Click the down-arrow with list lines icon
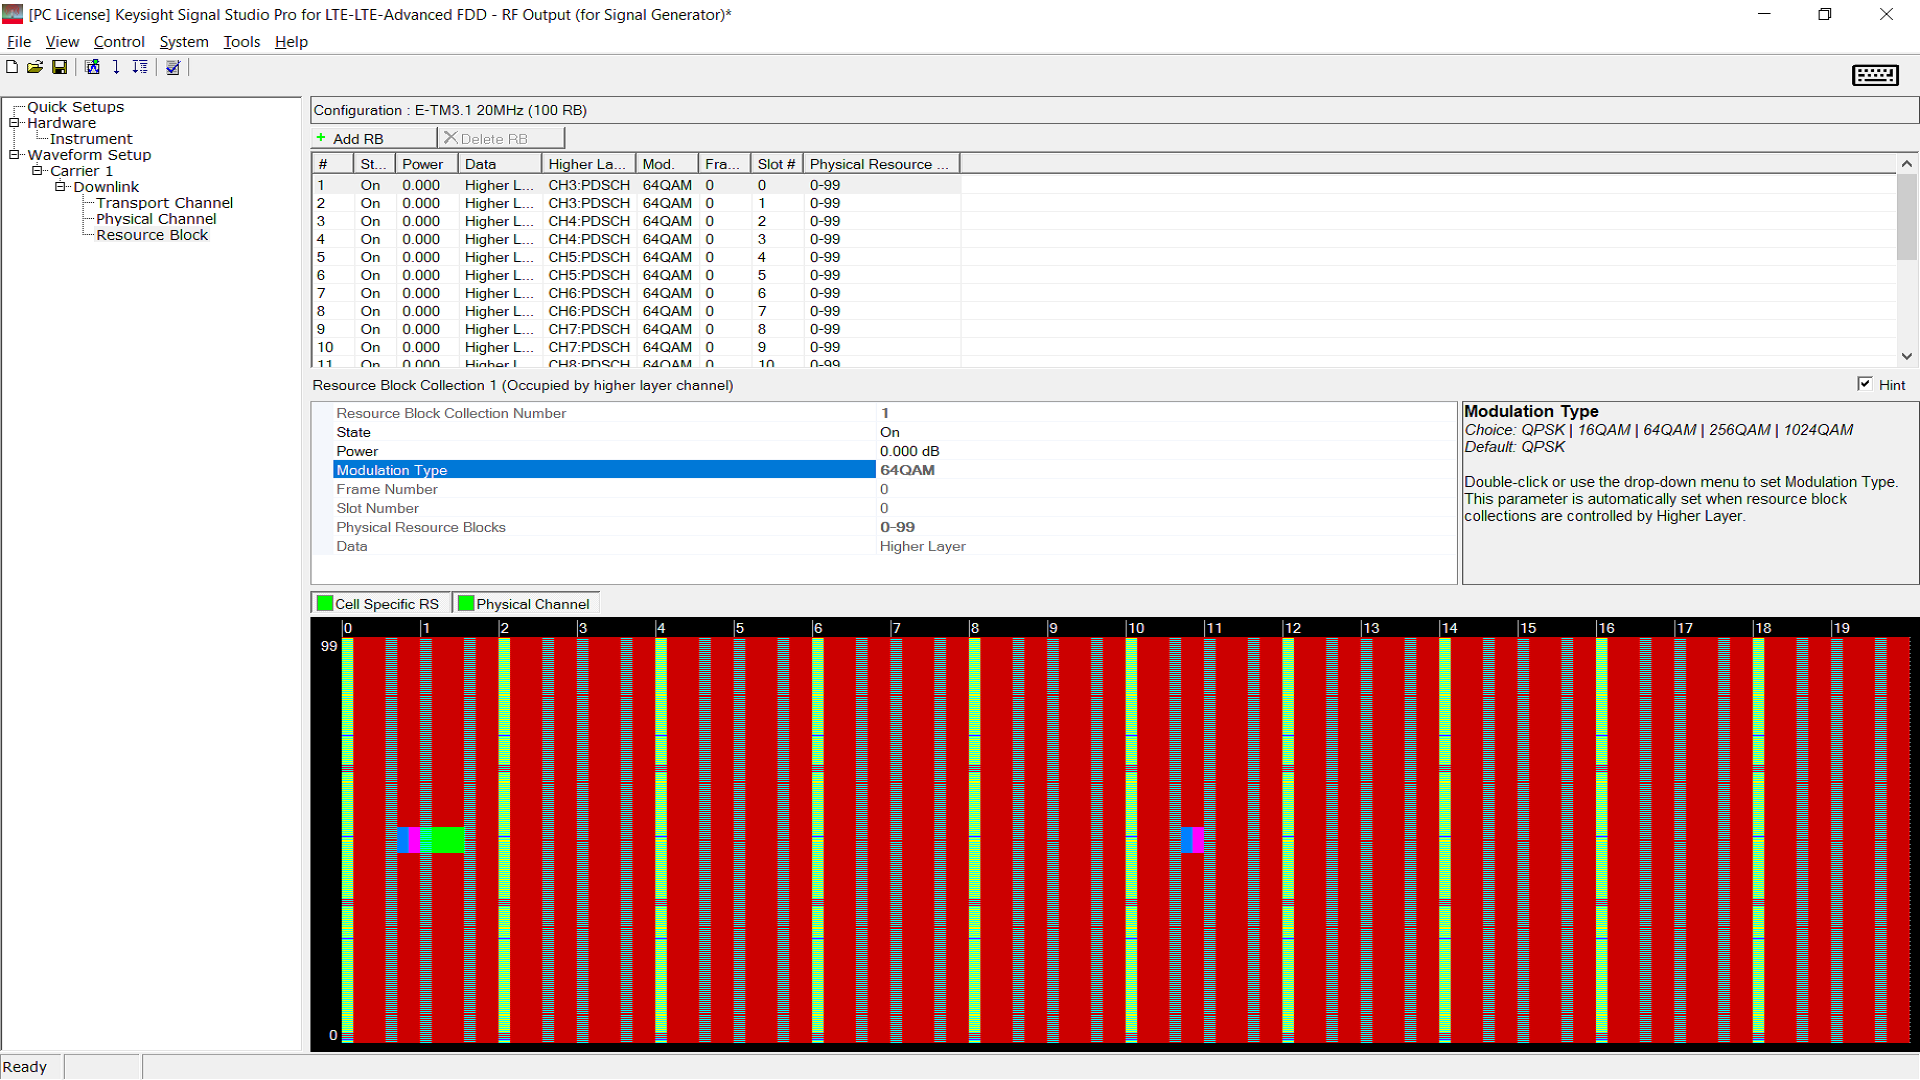Image resolution: width=1920 pixels, height=1080 pixels. [140, 67]
